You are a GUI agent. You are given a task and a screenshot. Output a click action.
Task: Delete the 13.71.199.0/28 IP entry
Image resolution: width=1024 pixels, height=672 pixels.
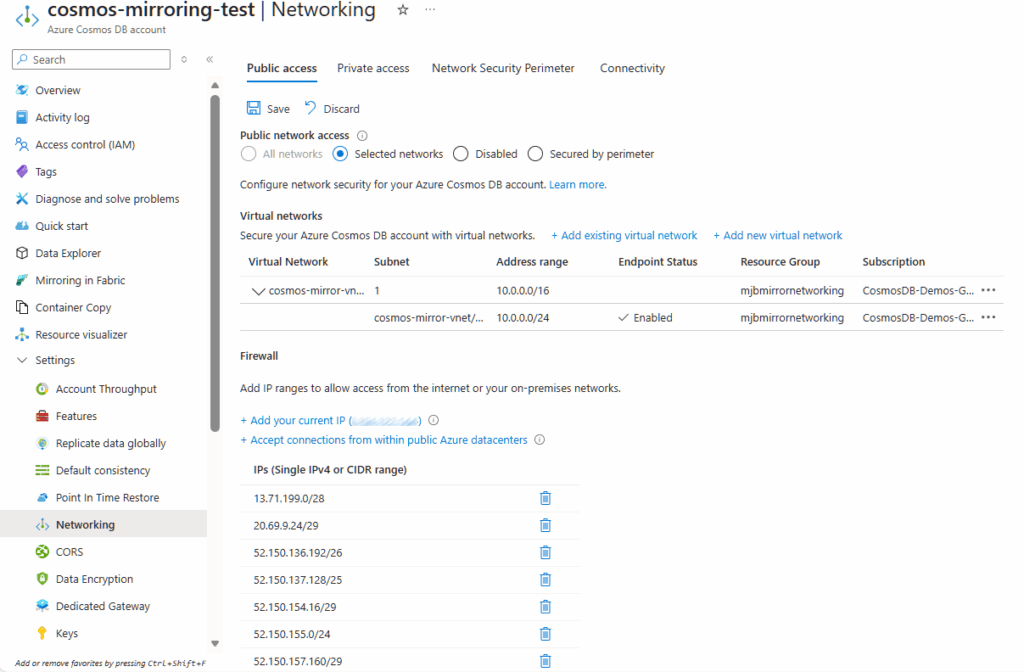[x=545, y=498]
